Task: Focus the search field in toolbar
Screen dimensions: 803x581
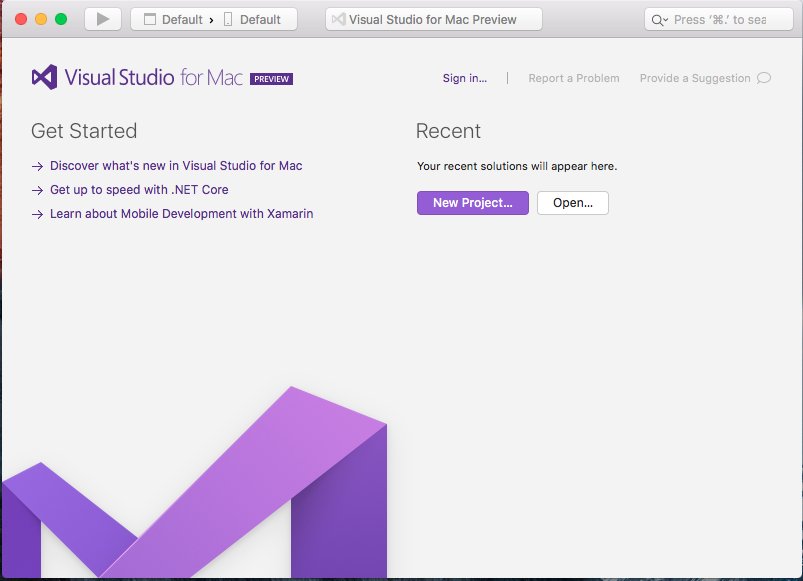Action: [719, 19]
